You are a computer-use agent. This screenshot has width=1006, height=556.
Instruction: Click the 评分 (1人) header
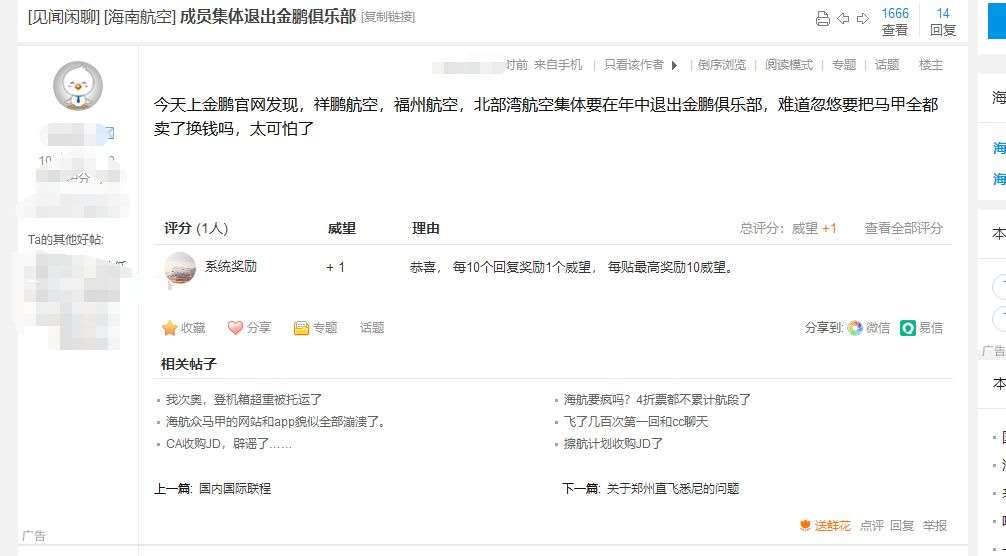196,228
